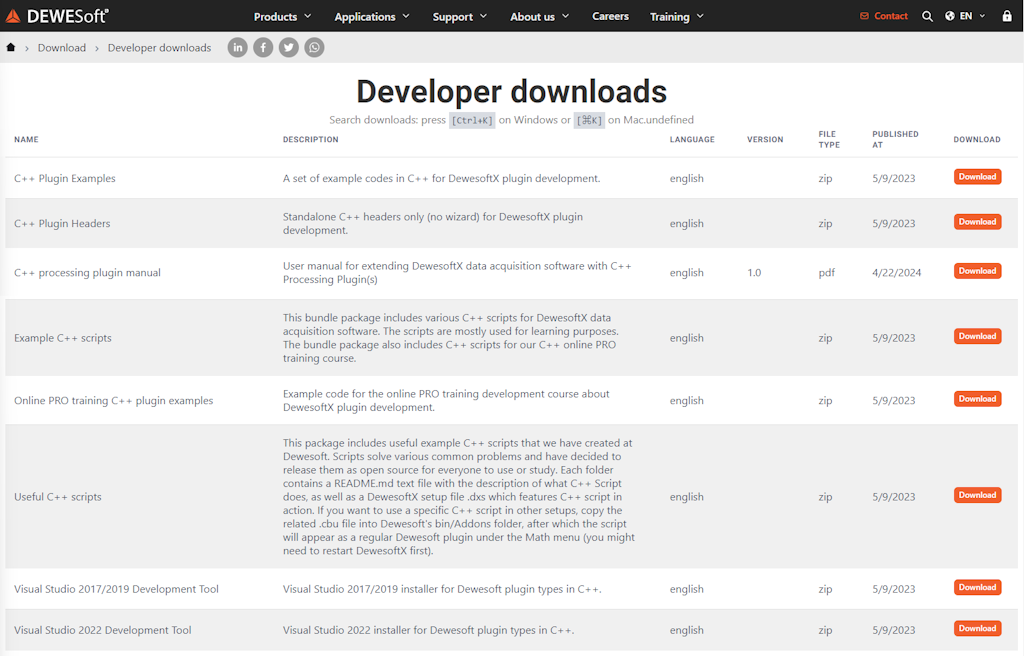Screen dimensions: 1024x656
Task: Select Example C++ scripts name
Action: (x=63, y=338)
